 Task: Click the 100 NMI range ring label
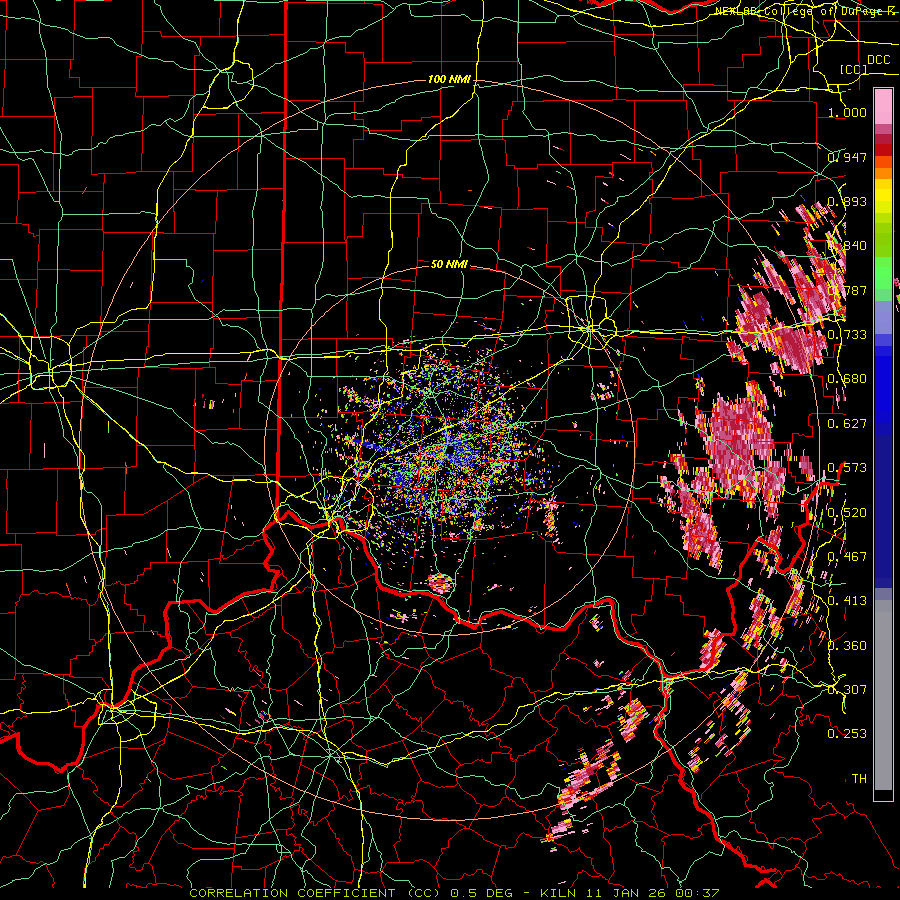pyautogui.click(x=449, y=79)
